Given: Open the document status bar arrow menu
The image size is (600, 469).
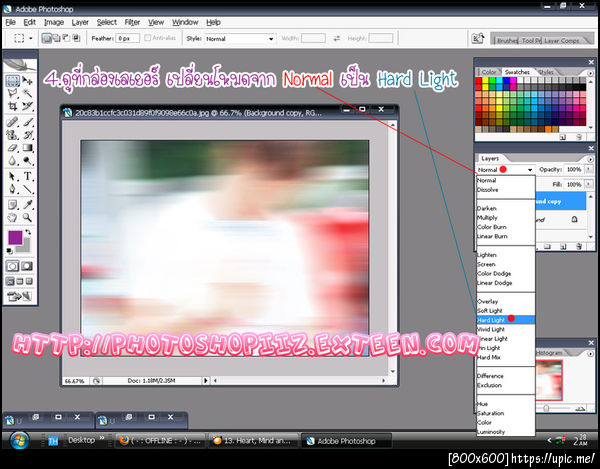Looking at the screenshot, I should (x=205, y=381).
